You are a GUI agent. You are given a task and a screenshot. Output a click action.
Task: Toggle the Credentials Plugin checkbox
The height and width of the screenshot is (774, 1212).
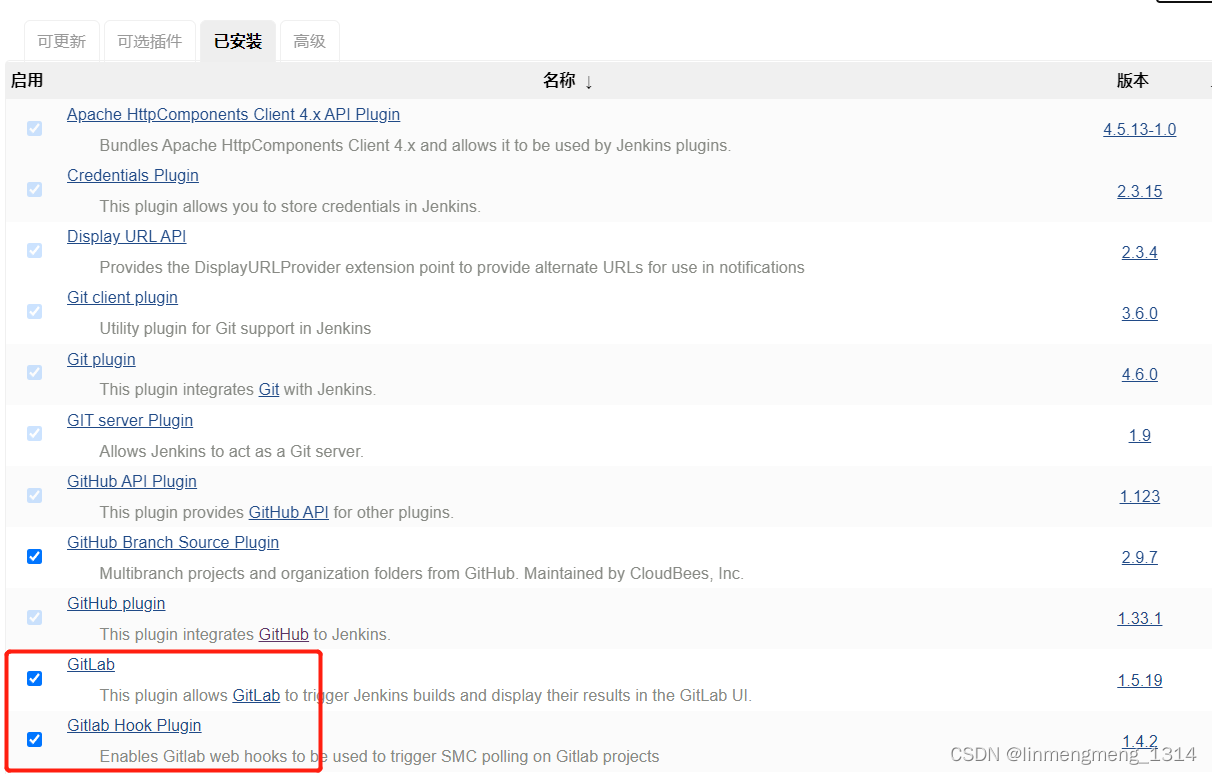coord(35,189)
